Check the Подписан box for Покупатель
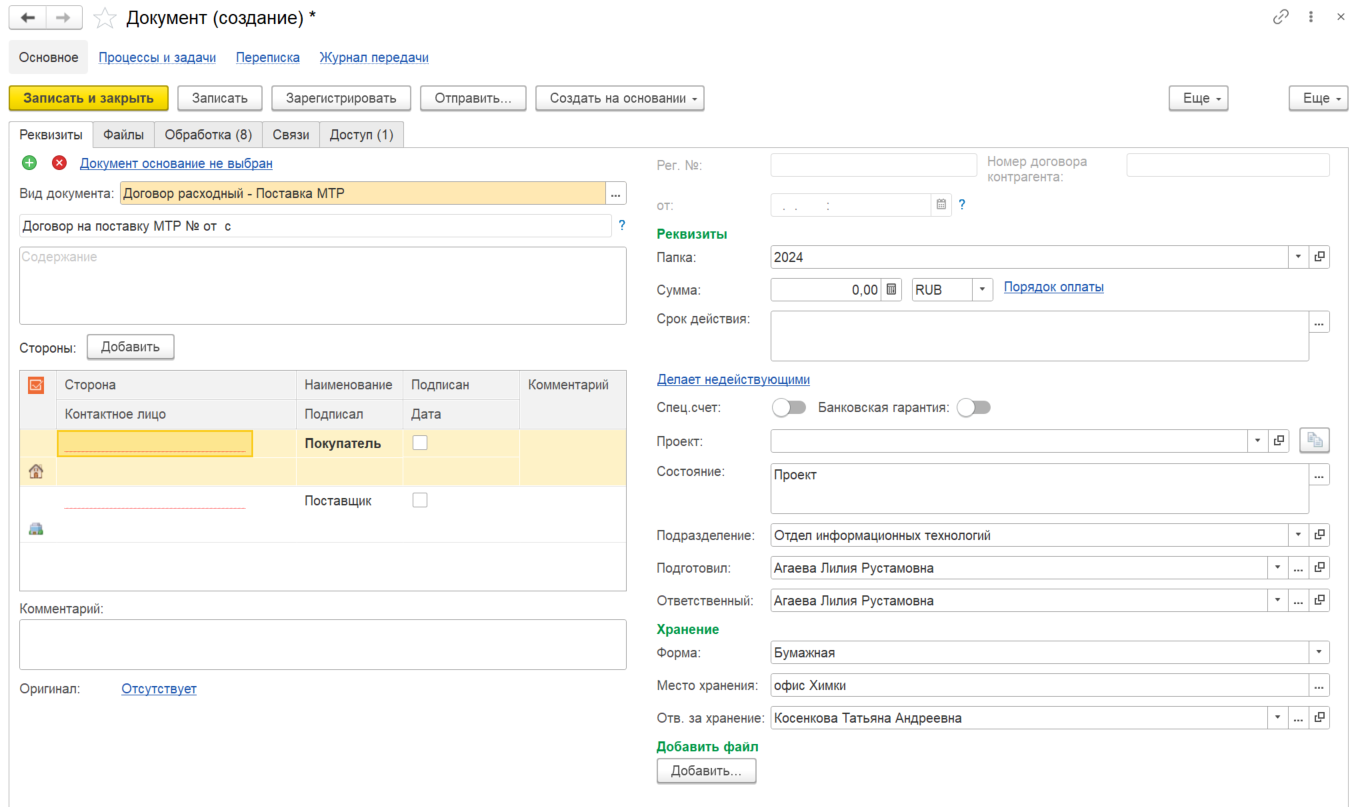The image size is (1356, 807). click(x=420, y=443)
